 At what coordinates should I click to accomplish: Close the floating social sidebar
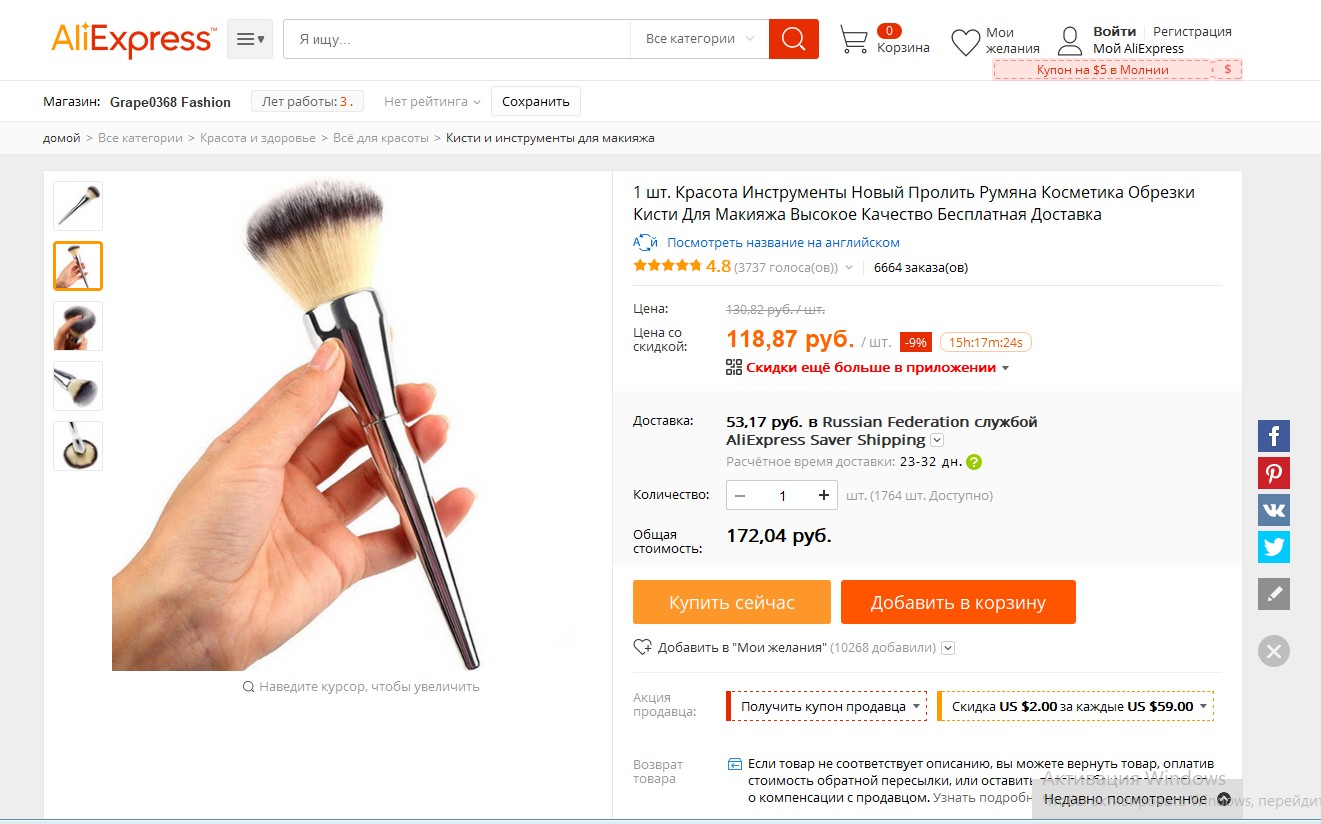[x=1274, y=652]
